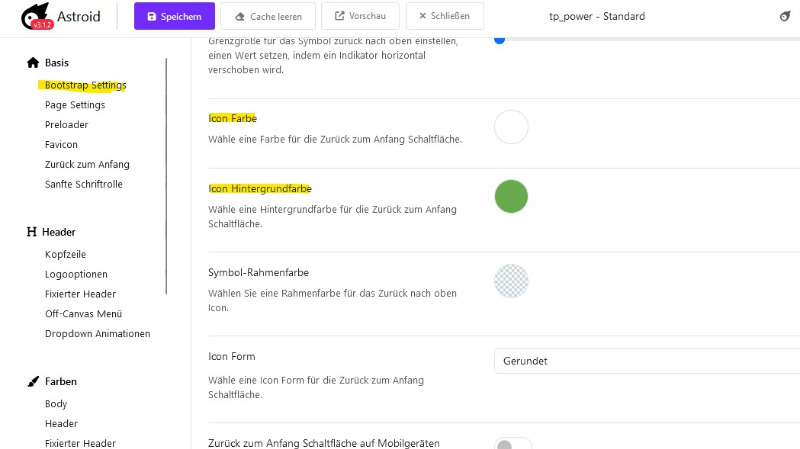Click the transparent Symbol-Rahmenfarbe swatch
The height and width of the screenshot is (449, 800).
(x=511, y=281)
